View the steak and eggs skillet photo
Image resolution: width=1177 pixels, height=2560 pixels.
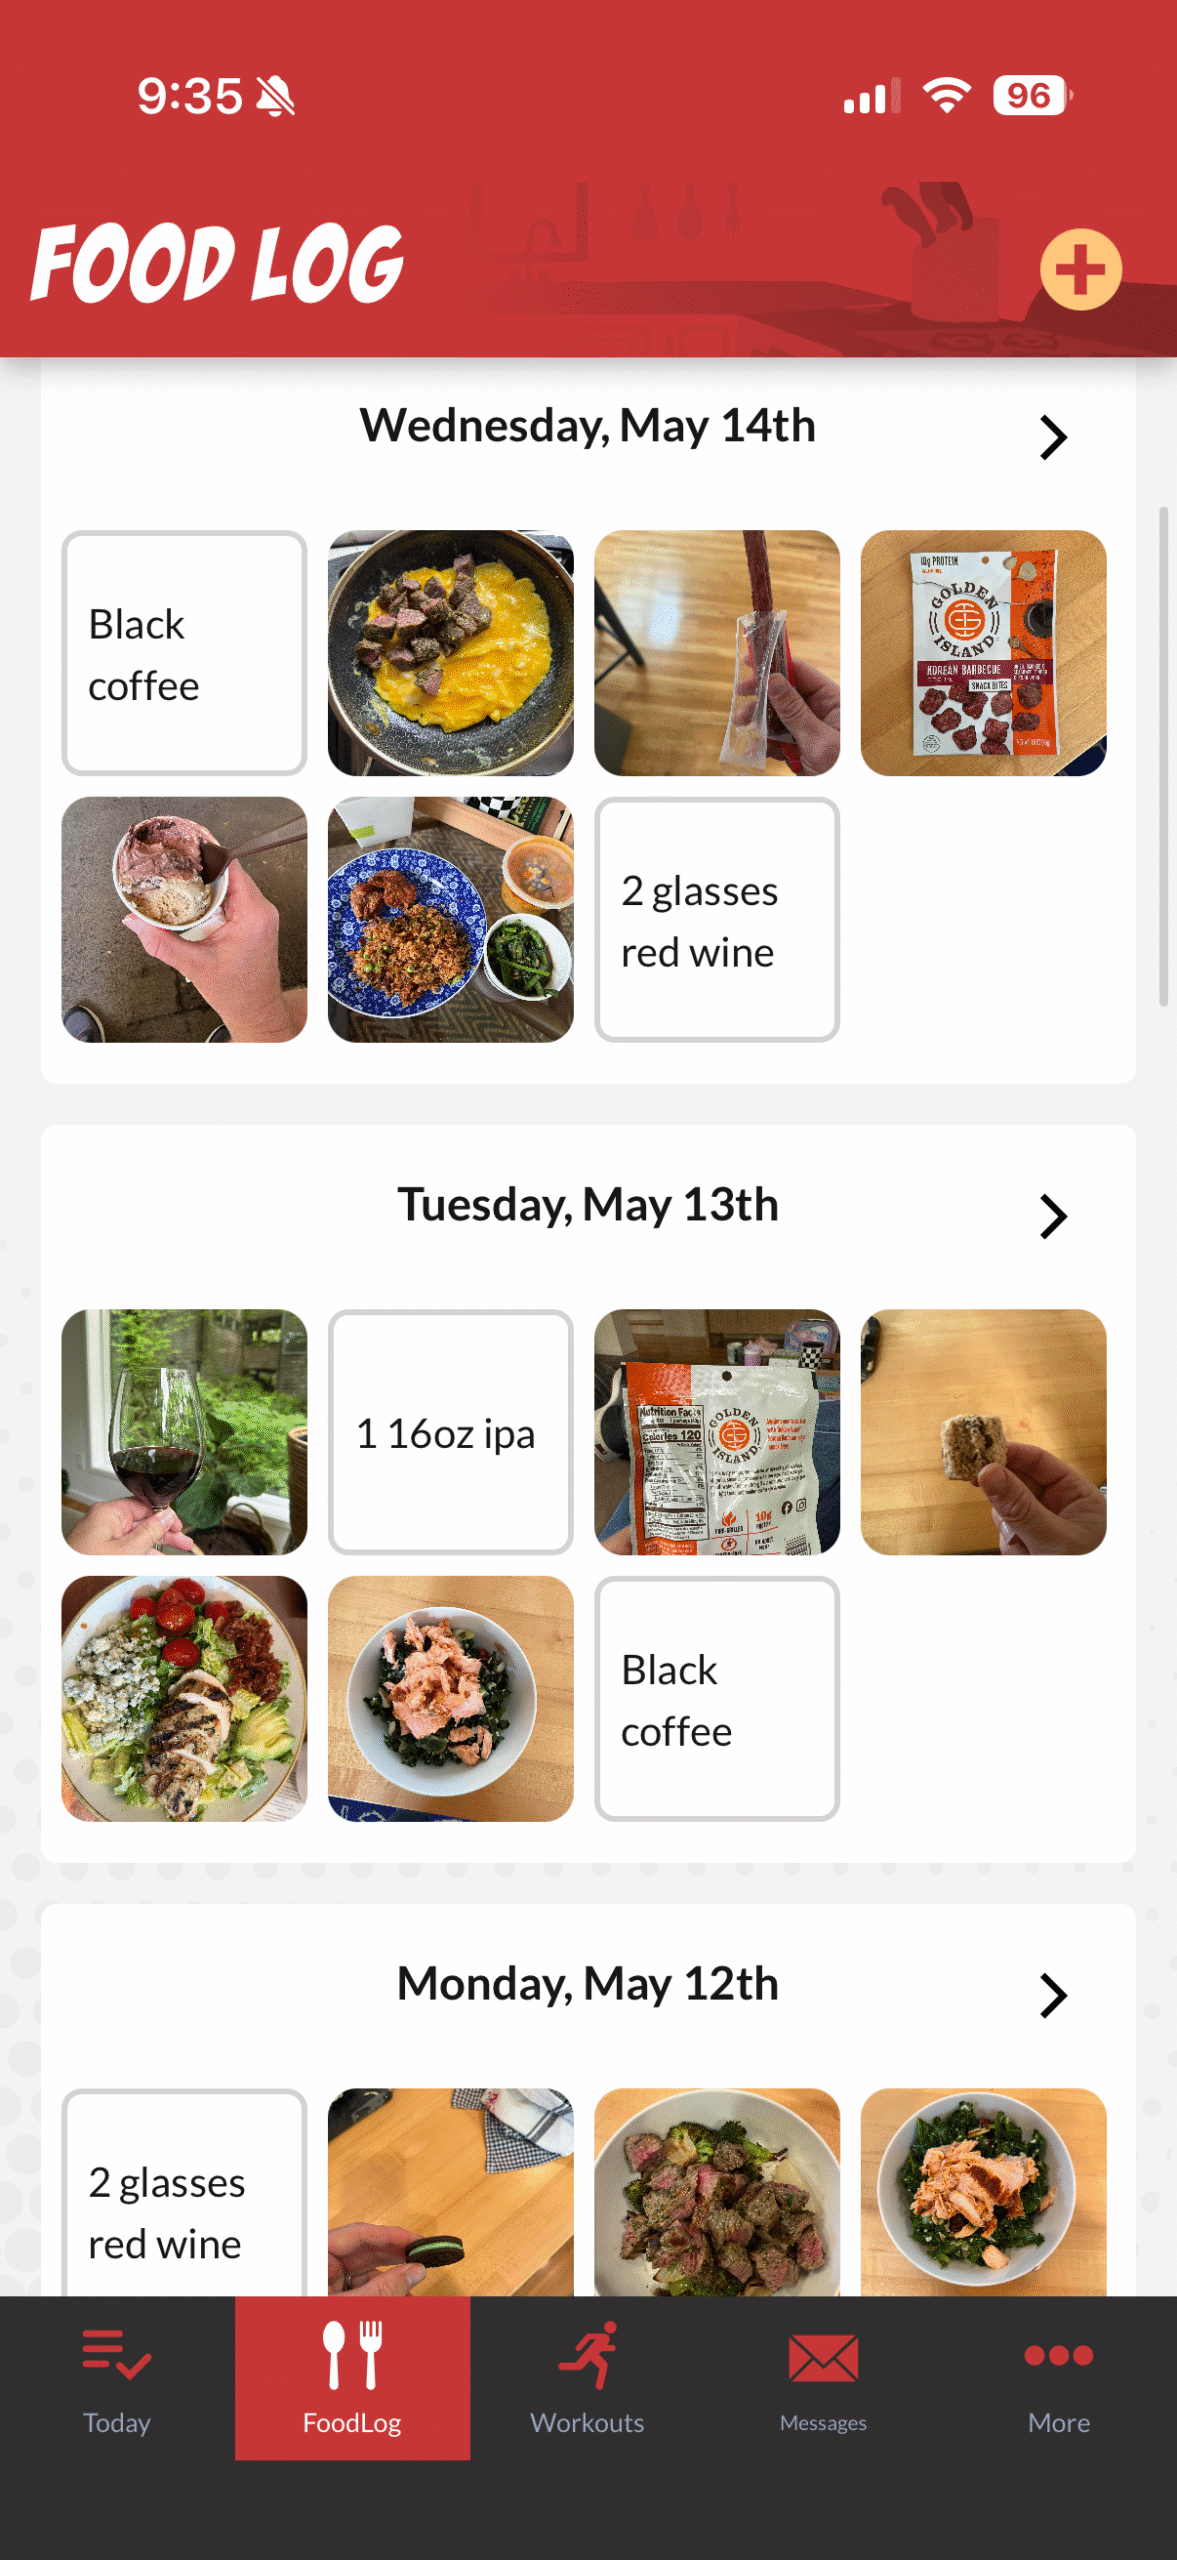(x=450, y=653)
